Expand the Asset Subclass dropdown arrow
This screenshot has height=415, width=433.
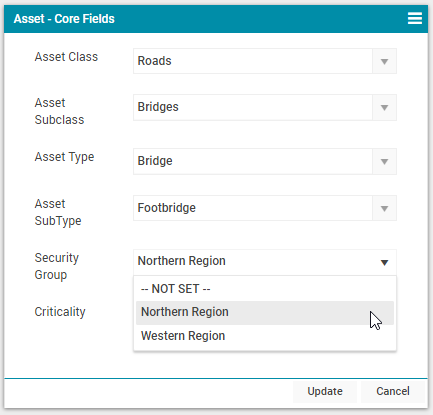click(384, 107)
